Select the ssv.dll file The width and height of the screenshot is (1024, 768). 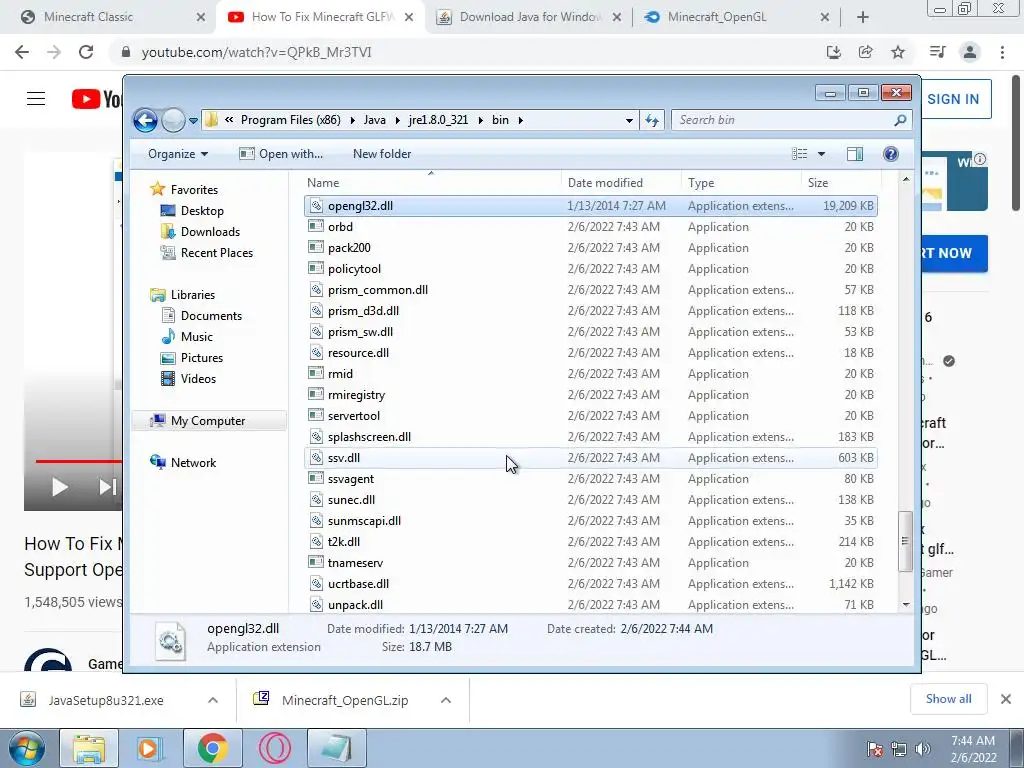[x=590, y=458]
